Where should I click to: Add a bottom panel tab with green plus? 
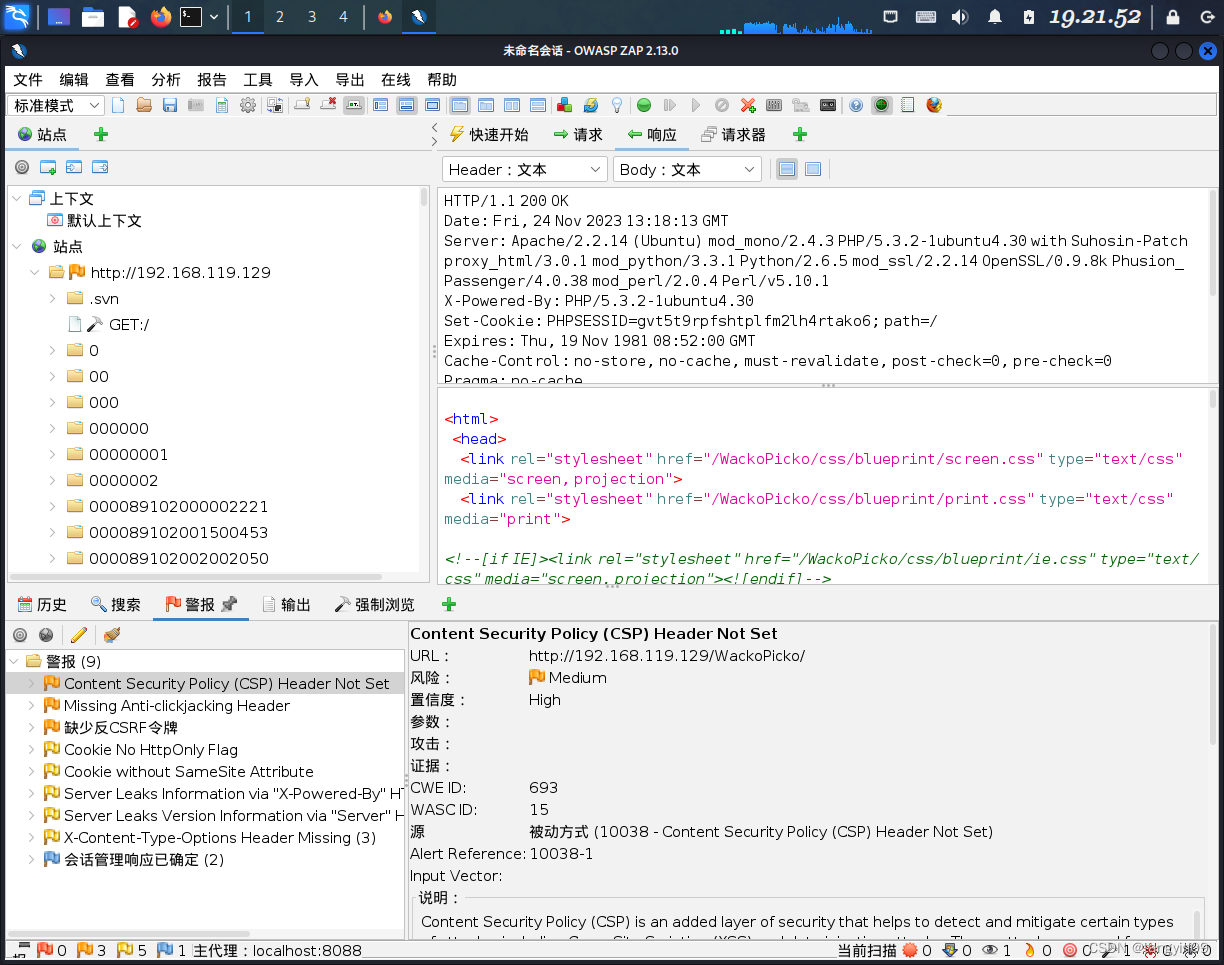pos(449,604)
